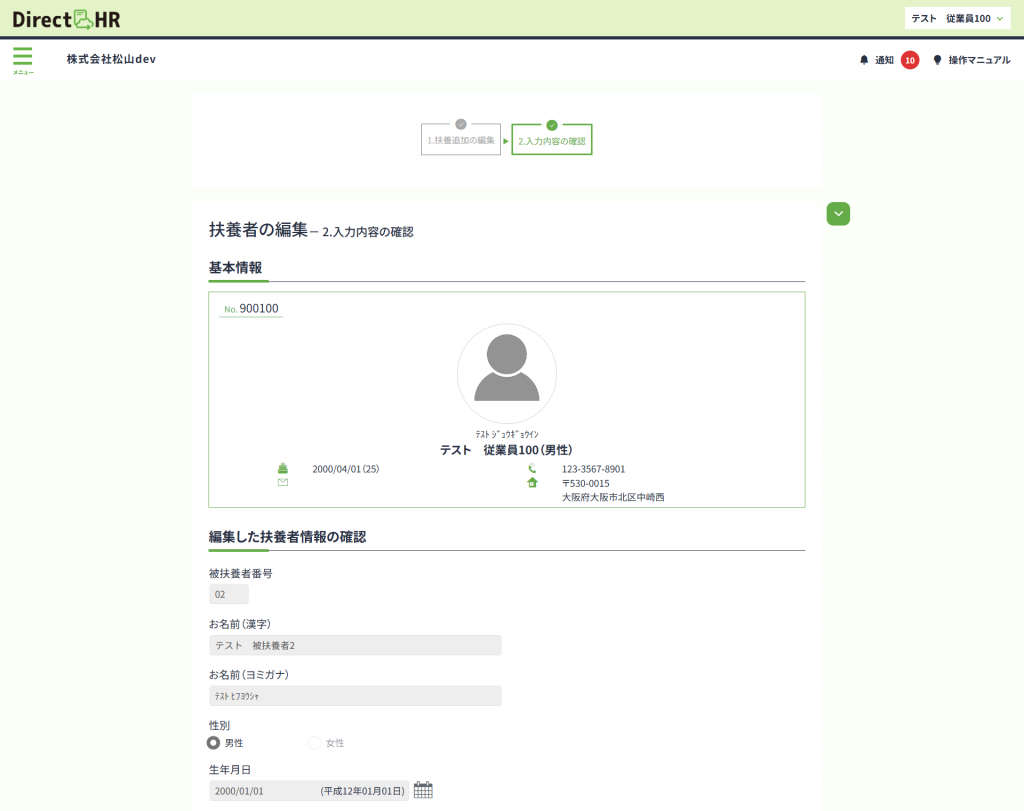
Task: Select the 男性 radio button
Action: pyautogui.click(x=214, y=743)
